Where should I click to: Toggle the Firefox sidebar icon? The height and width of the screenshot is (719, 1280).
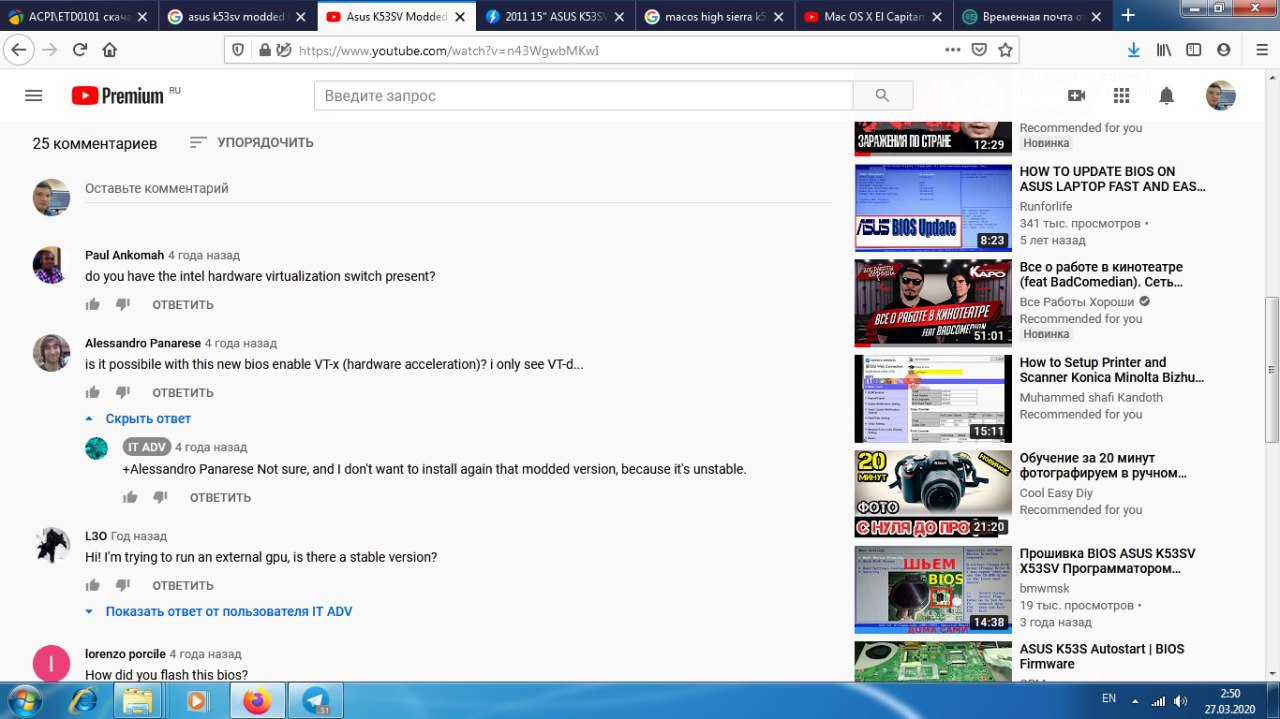point(1193,50)
